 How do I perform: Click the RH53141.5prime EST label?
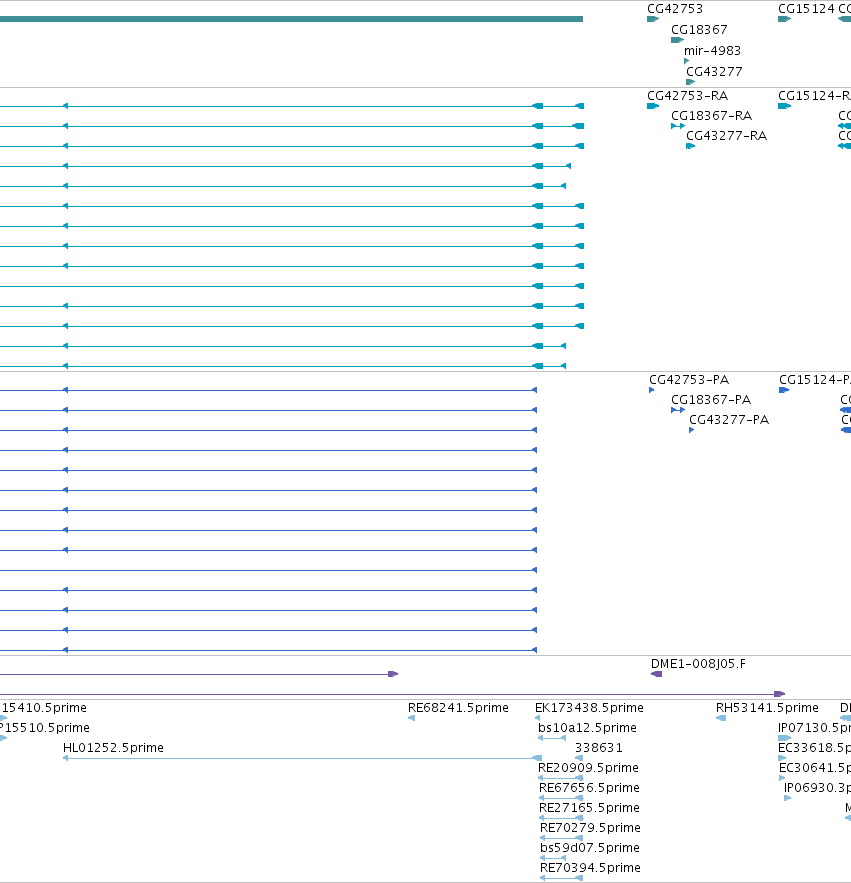tap(767, 708)
